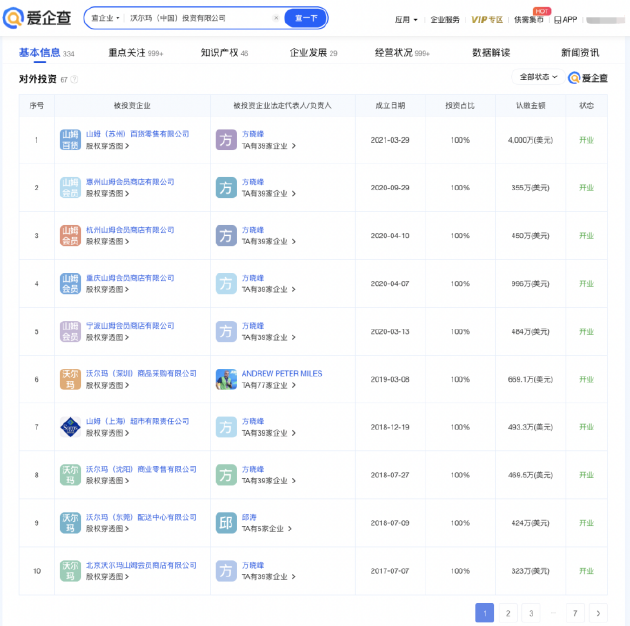This screenshot has width=630, height=626.
Task: Open 企业服务 in the top navigation
Action: click(445, 20)
